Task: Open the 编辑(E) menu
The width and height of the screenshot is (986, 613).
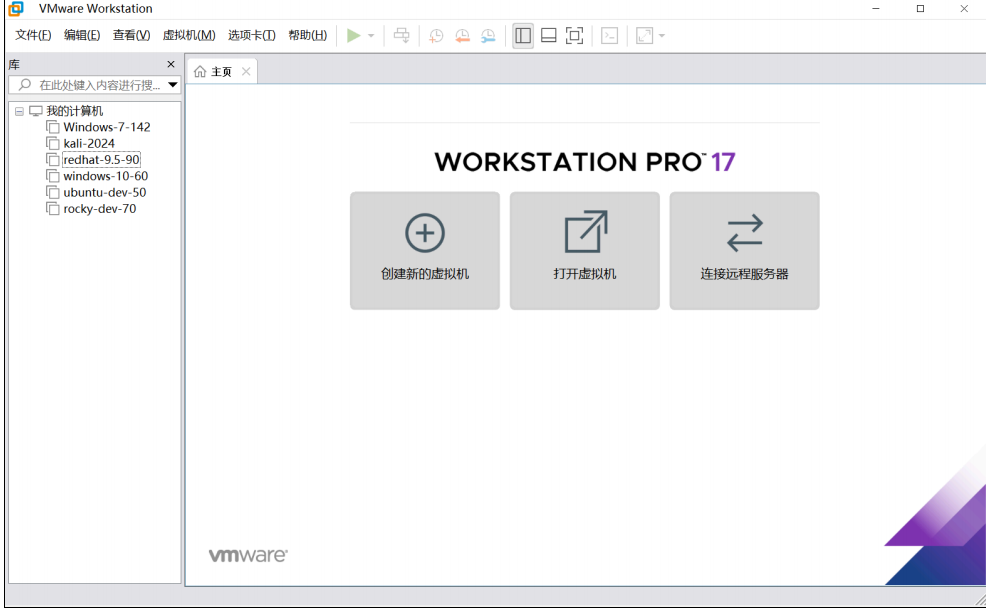Action: (82, 35)
